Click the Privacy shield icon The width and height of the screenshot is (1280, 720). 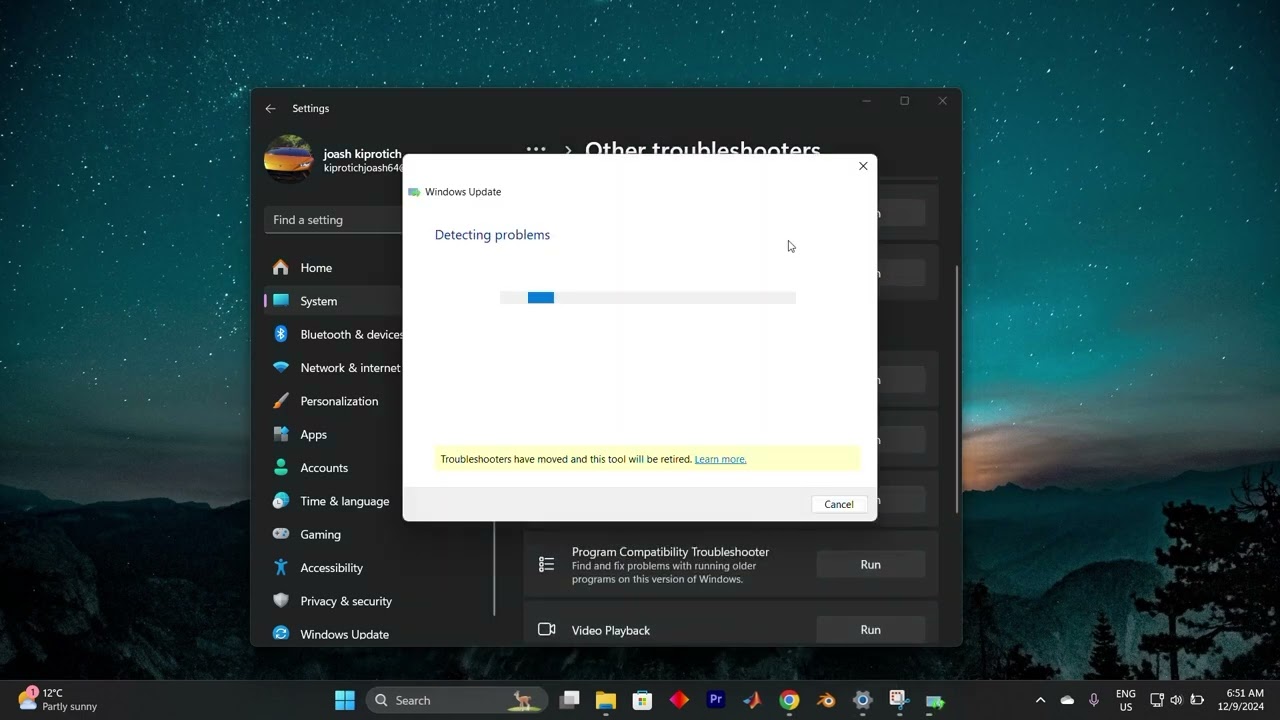point(281,601)
